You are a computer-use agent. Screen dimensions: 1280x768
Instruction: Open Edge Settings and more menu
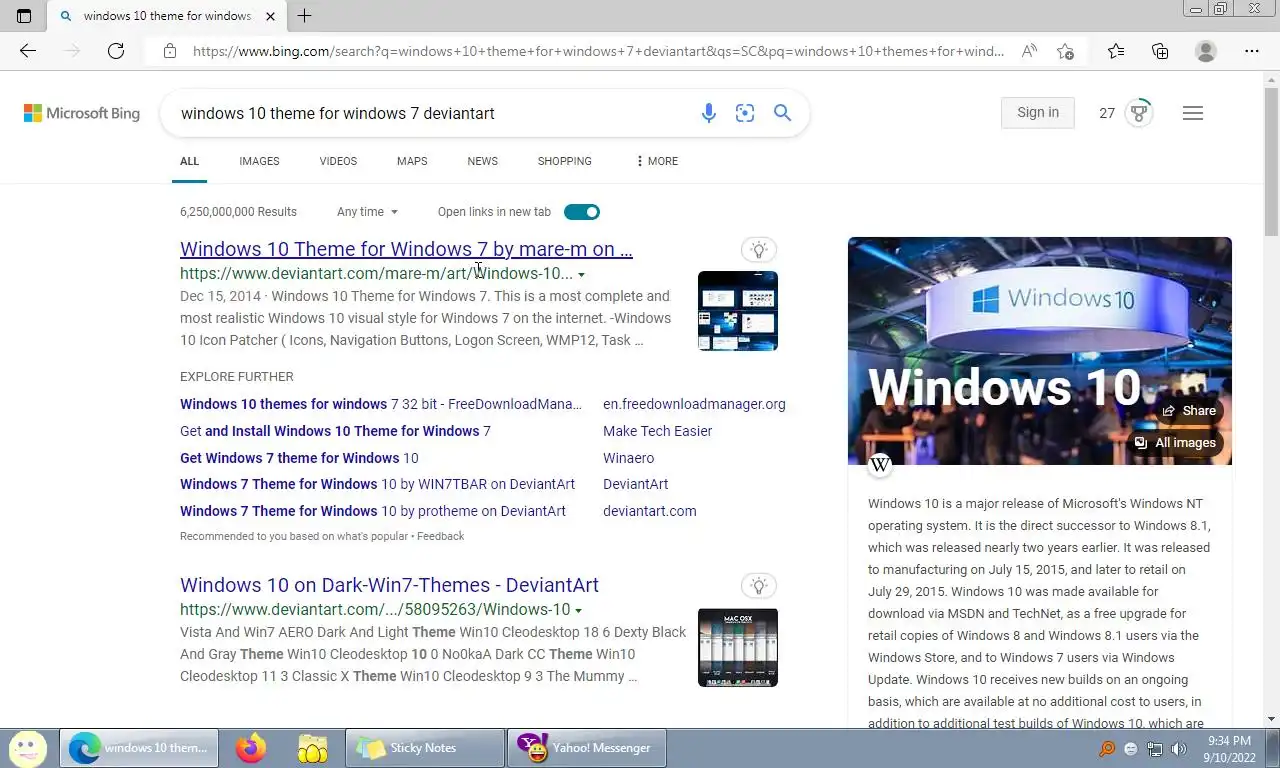pyautogui.click(x=1252, y=51)
